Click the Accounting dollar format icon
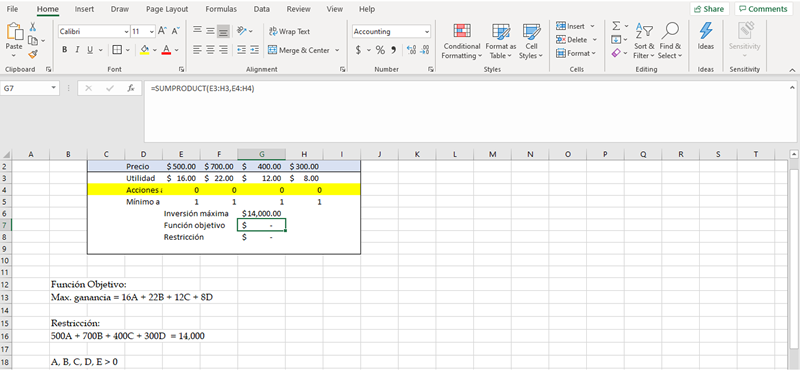The height and width of the screenshot is (371, 800). (358, 50)
